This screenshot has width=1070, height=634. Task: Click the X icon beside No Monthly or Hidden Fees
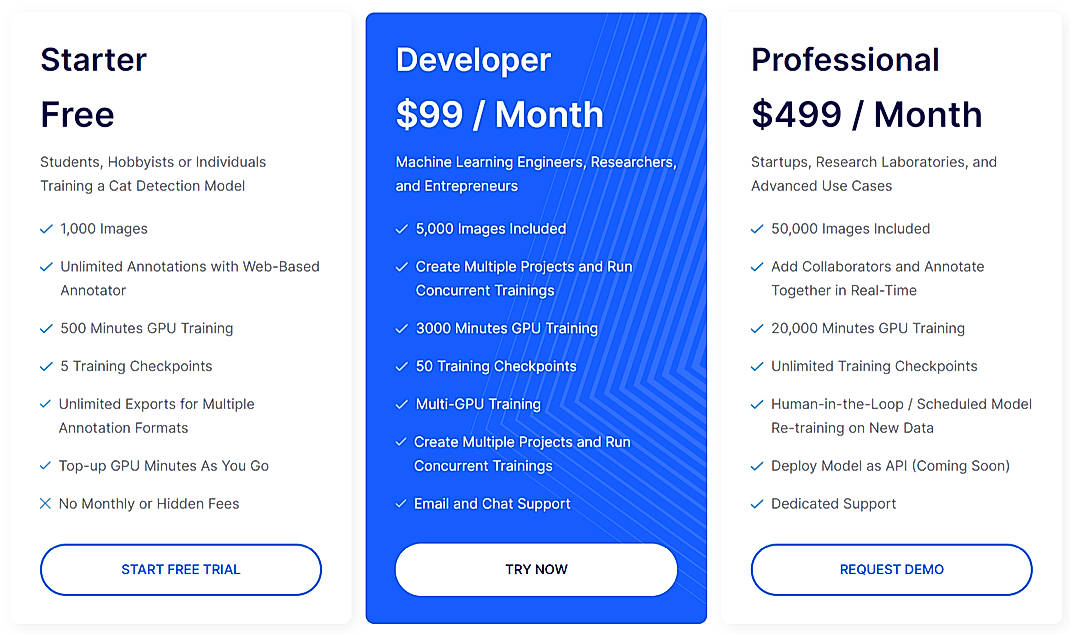46,504
